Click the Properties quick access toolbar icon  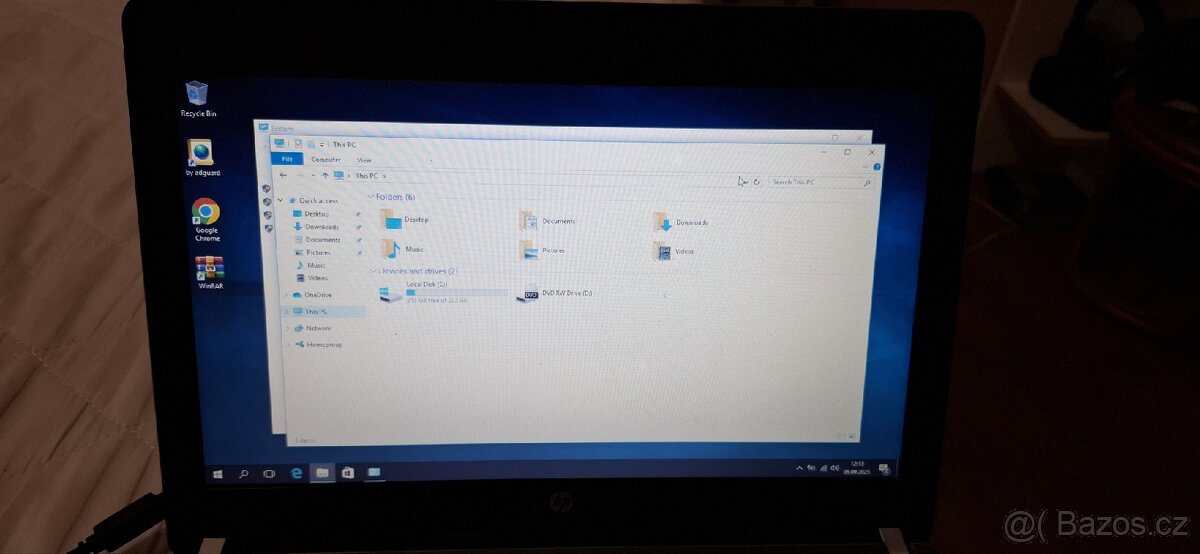(x=298, y=144)
